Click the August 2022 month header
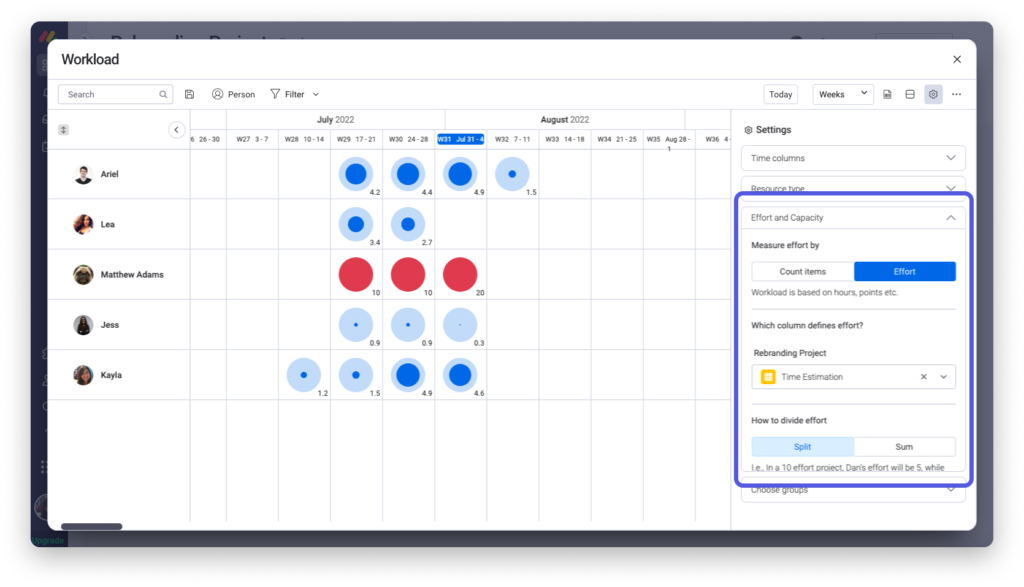This screenshot has height=587, width=1024. tap(565, 119)
